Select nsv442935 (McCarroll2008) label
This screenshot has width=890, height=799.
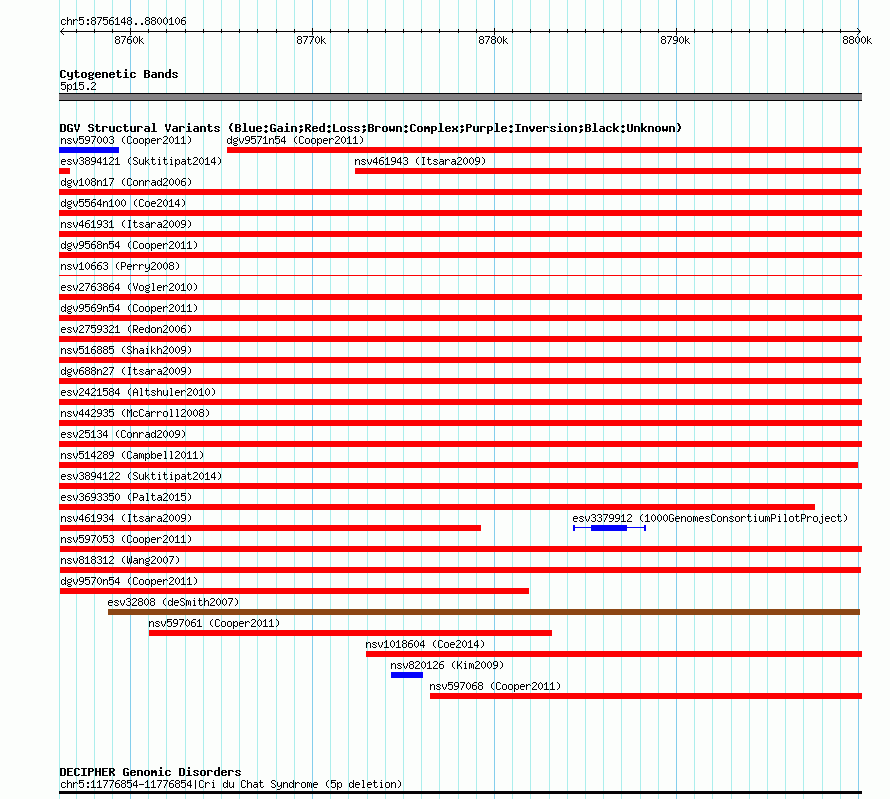point(135,413)
